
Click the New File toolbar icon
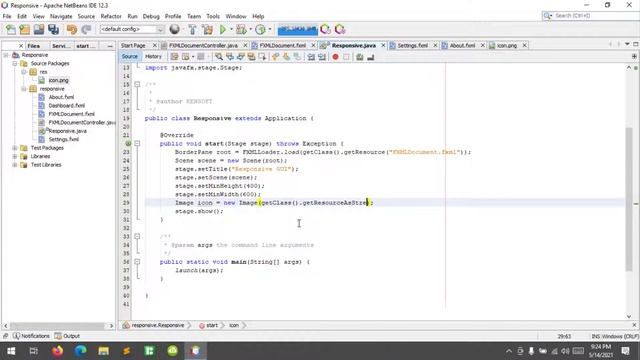tap(11, 29)
